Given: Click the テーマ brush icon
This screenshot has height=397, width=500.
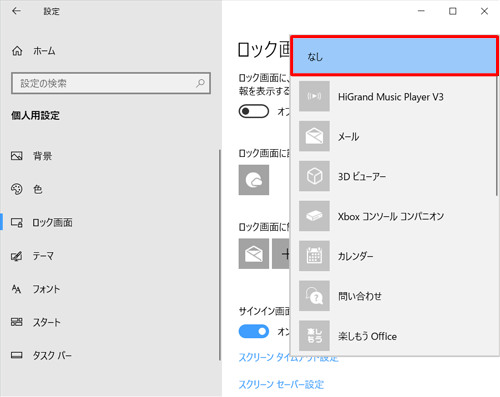Looking at the screenshot, I should click(x=17, y=256).
